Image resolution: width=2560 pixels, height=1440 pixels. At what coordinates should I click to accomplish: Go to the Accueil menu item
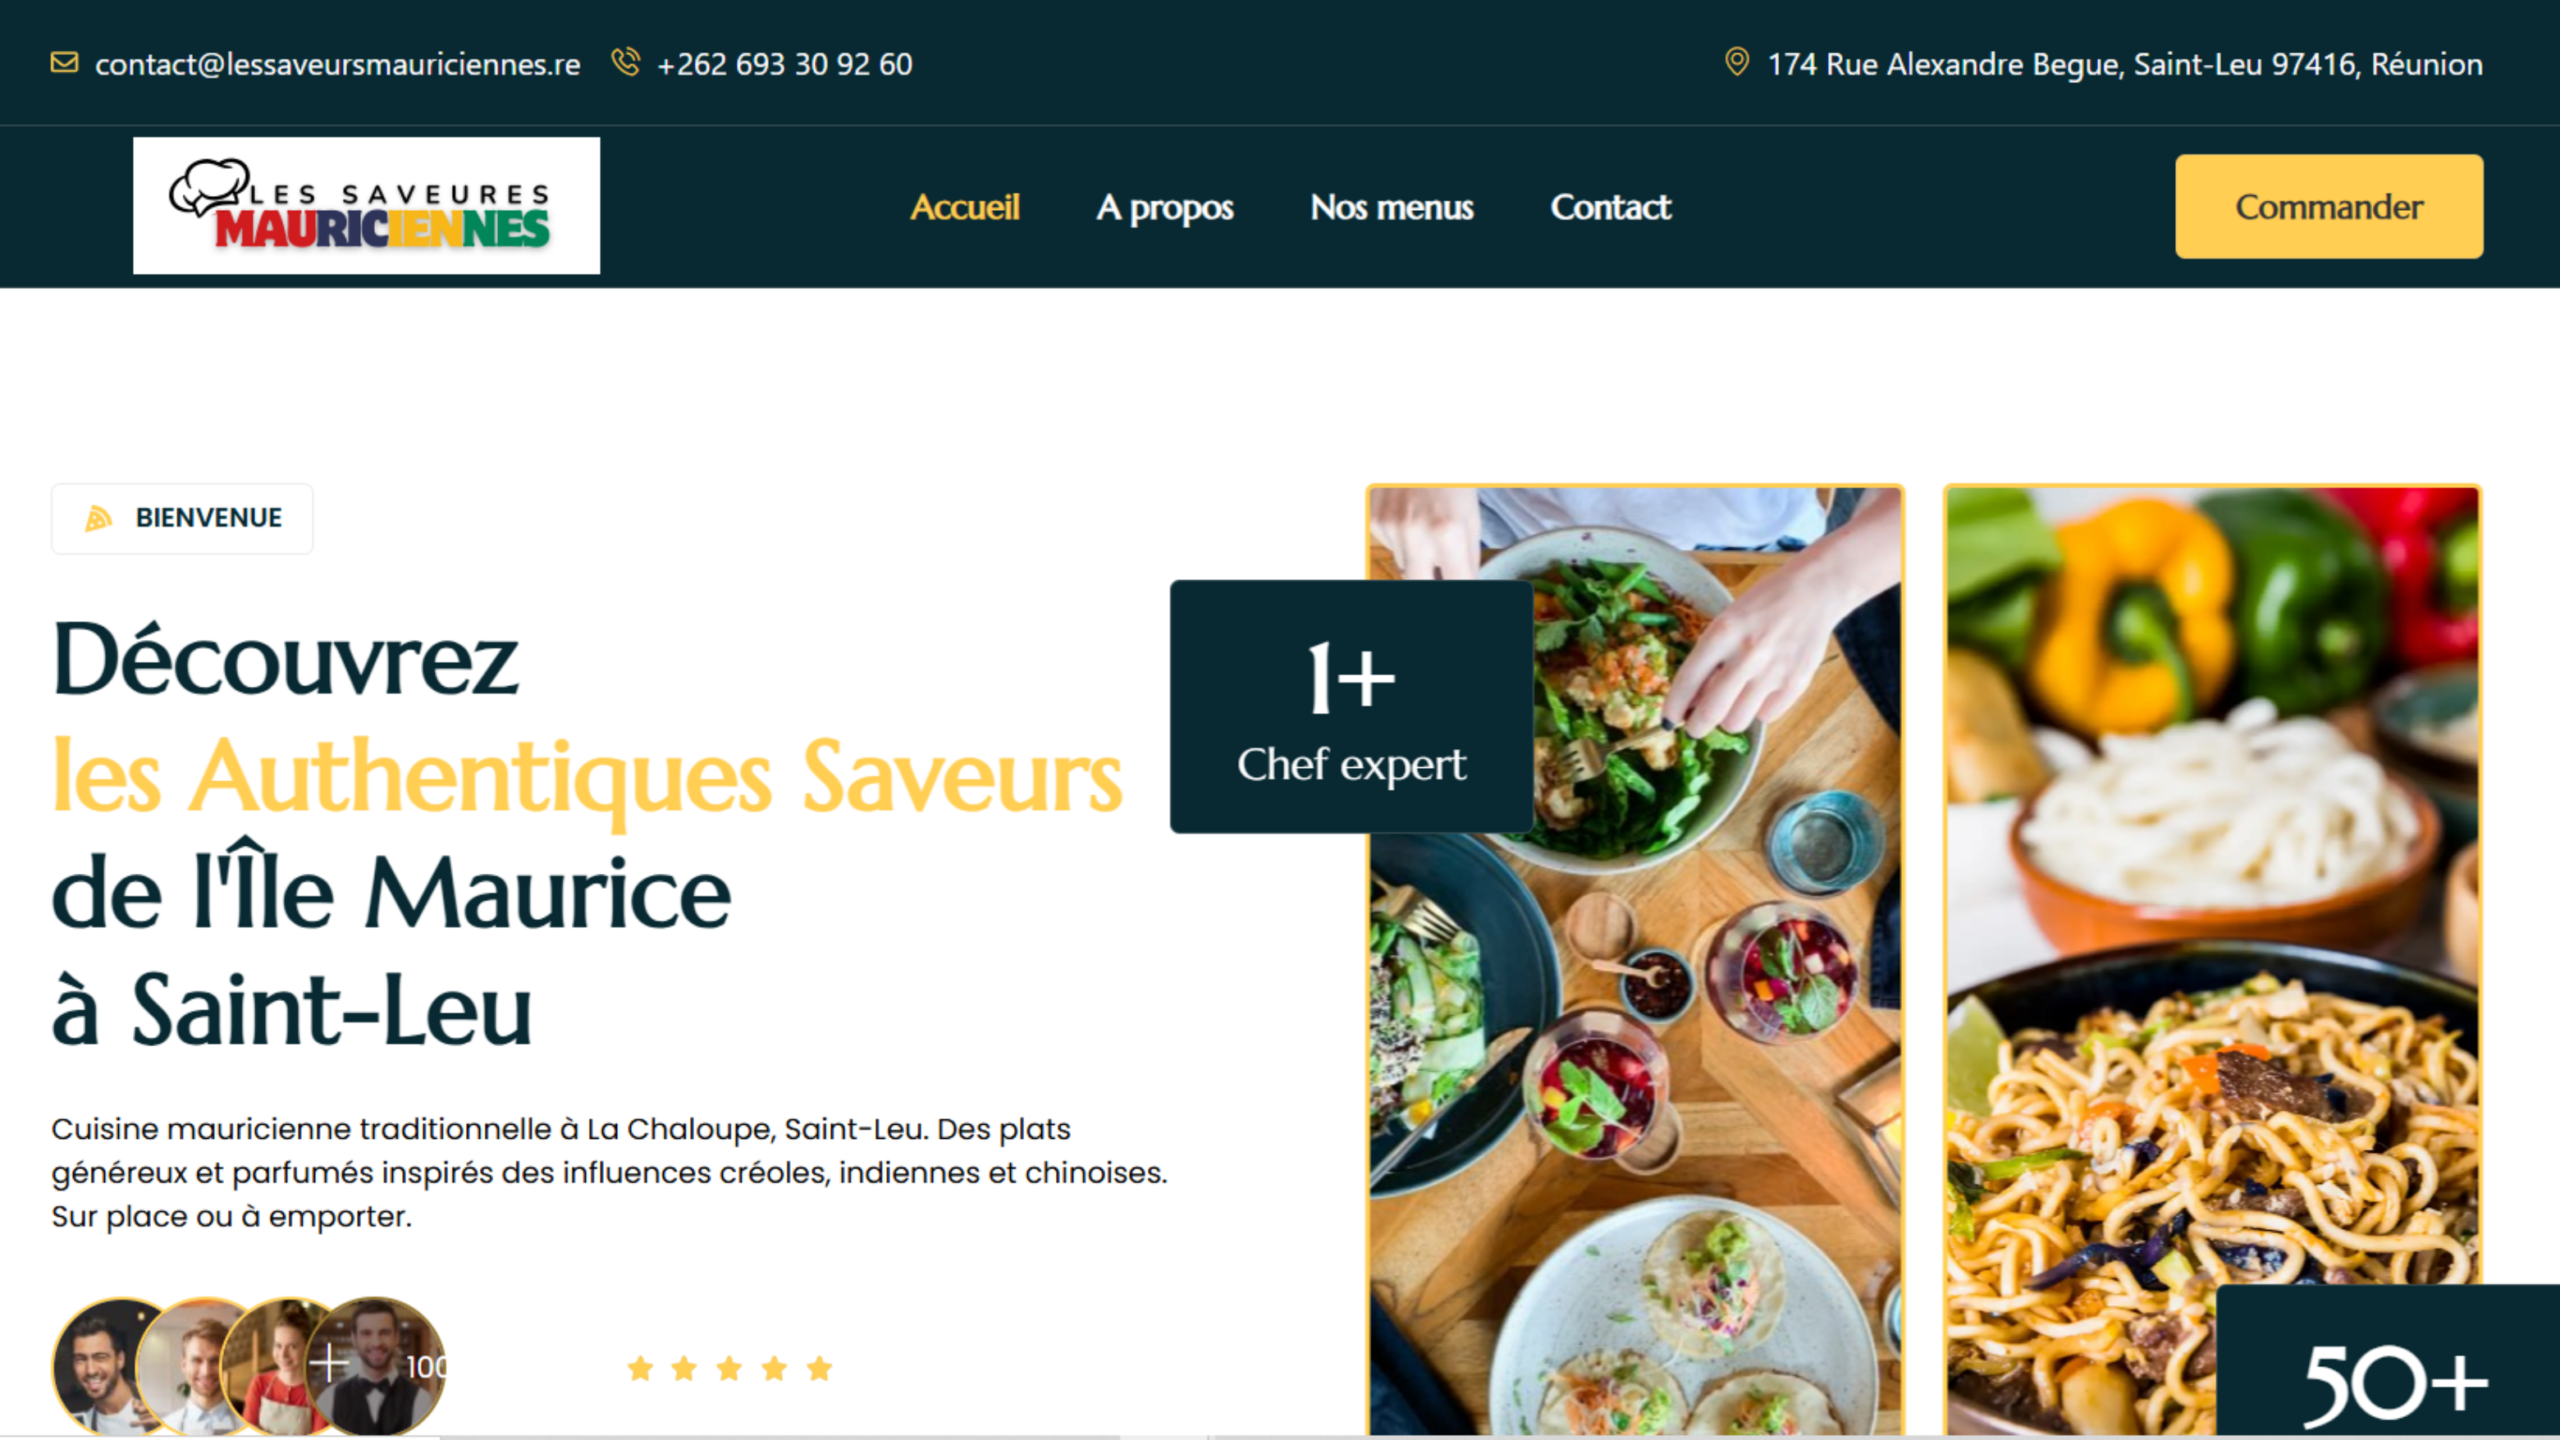pyautogui.click(x=965, y=207)
